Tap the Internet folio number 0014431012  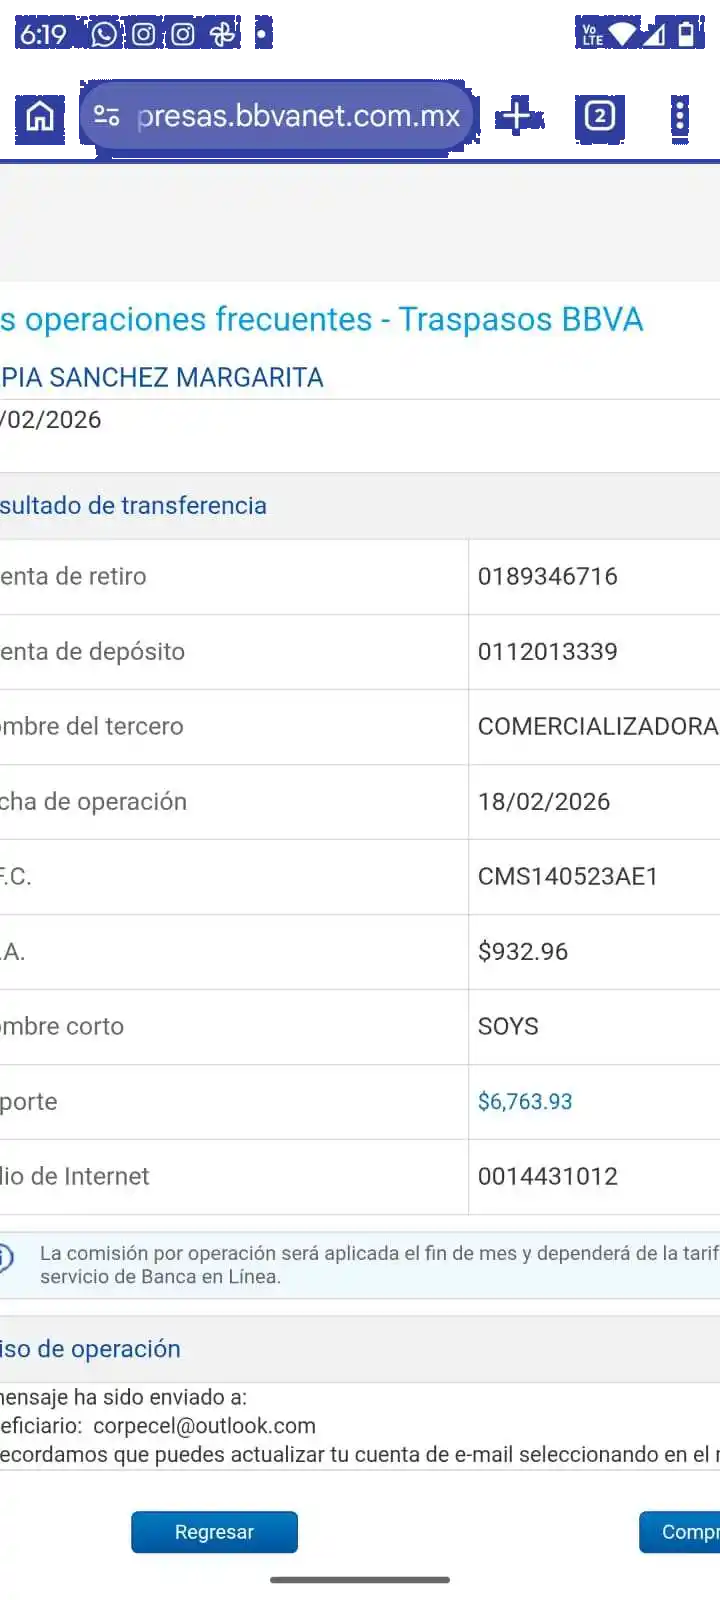[x=547, y=1177]
